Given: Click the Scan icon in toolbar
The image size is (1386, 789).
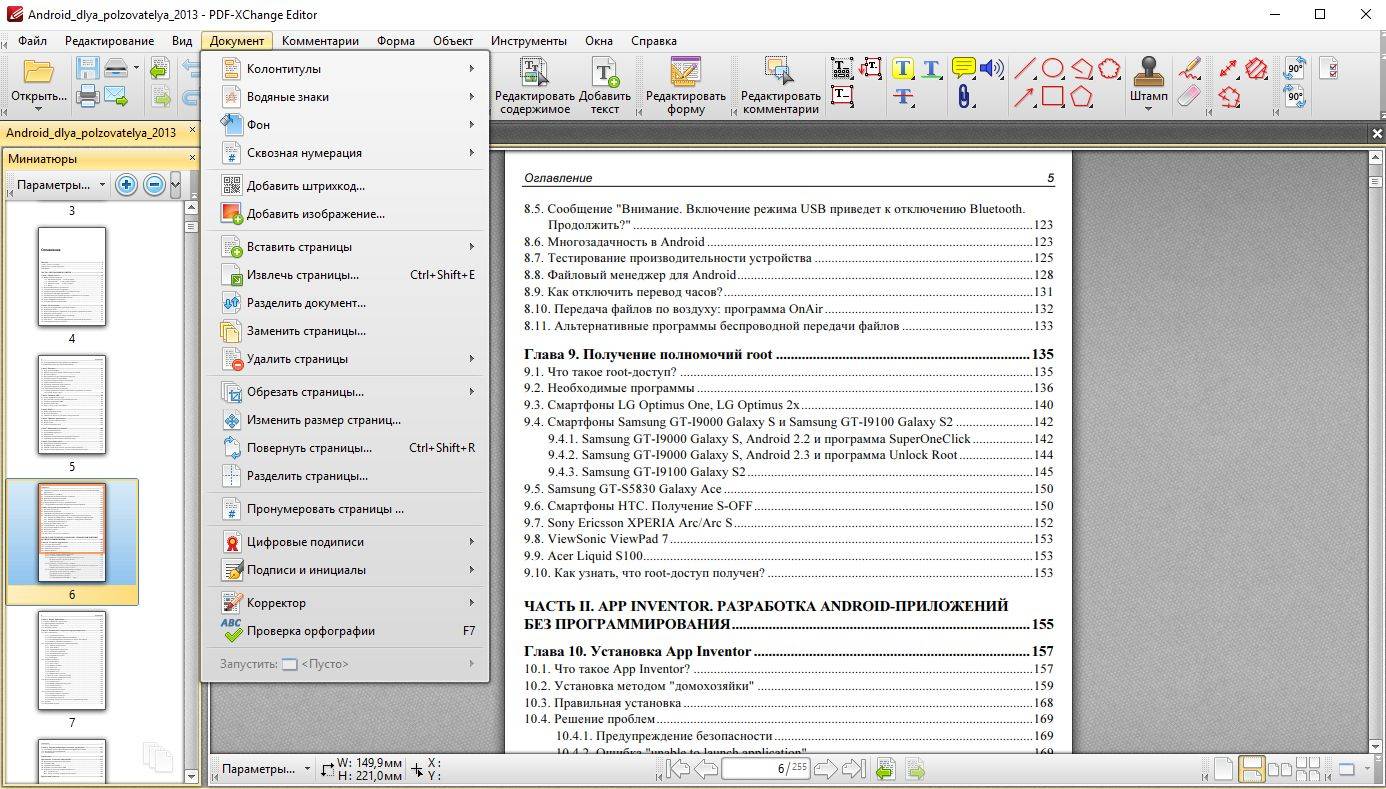Looking at the screenshot, I should [x=116, y=68].
